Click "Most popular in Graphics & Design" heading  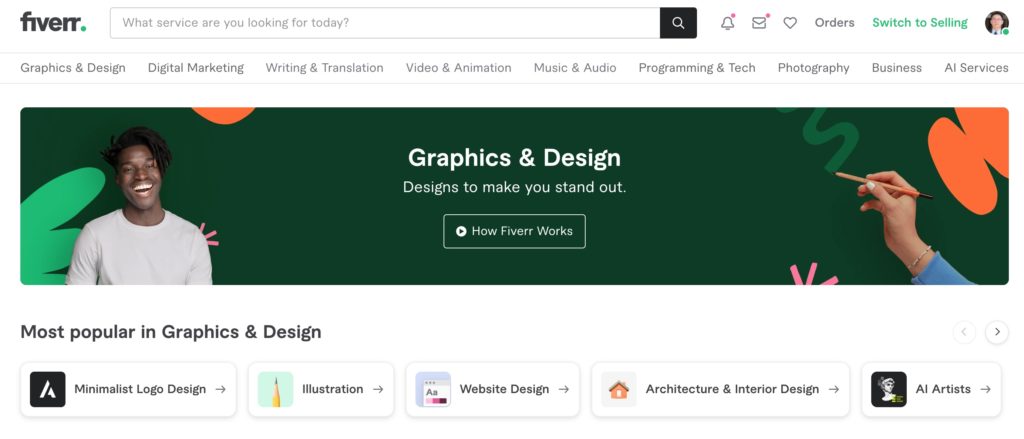click(x=171, y=332)
